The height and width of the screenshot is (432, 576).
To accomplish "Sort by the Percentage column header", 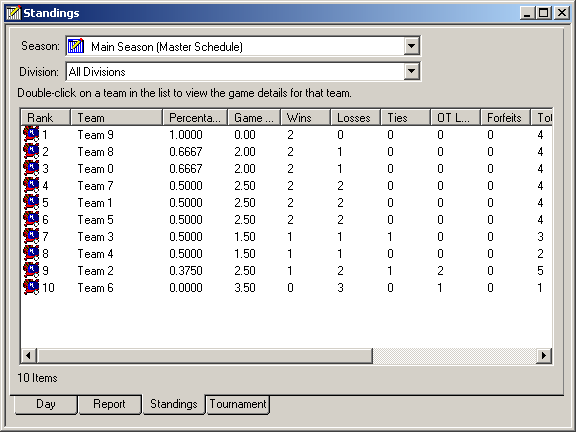I will point(195,118).
